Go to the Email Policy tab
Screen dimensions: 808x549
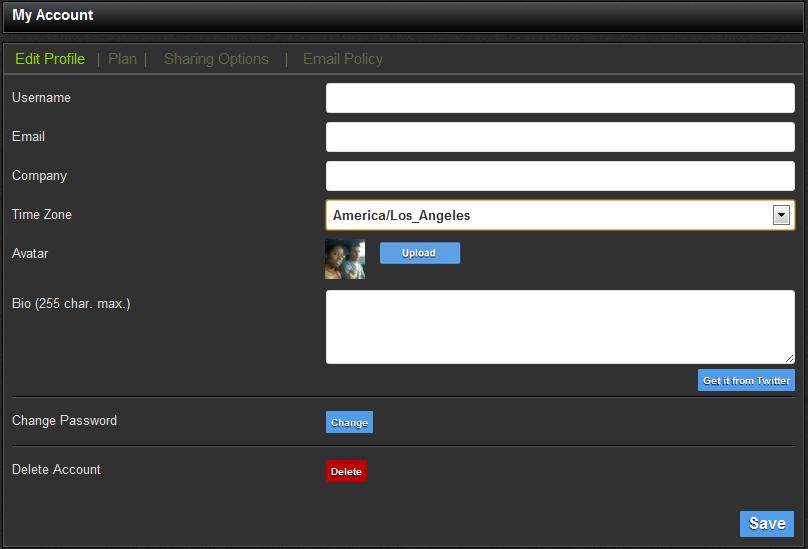[x=343, y=59]
